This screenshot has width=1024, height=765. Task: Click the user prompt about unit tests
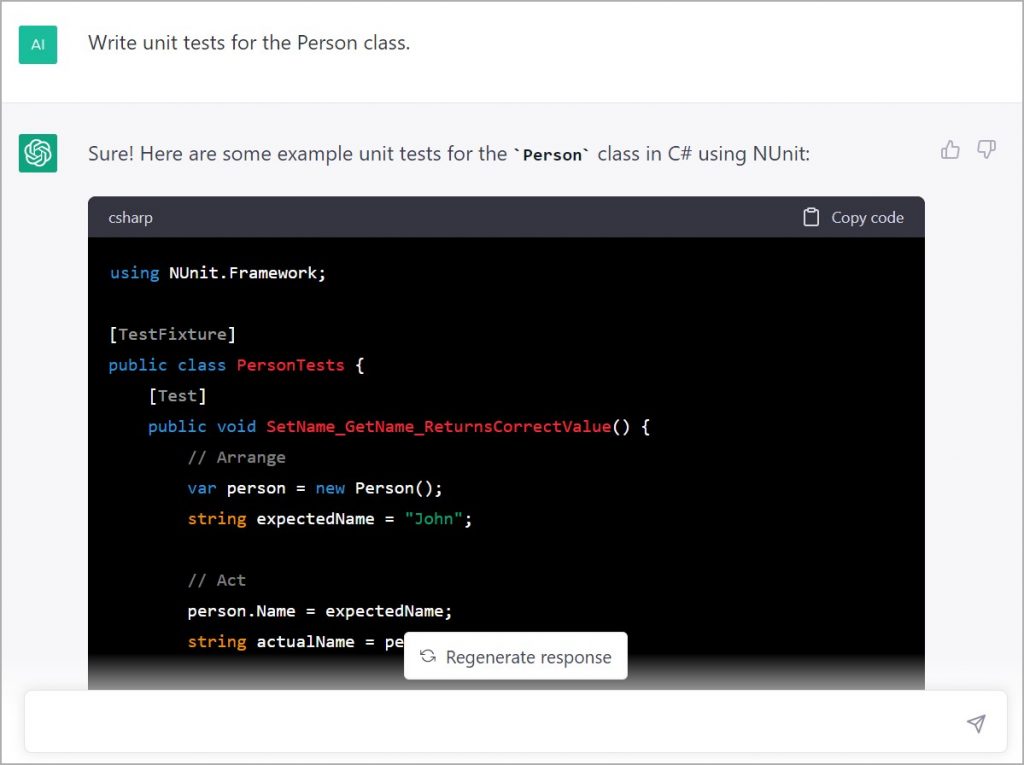249,43
